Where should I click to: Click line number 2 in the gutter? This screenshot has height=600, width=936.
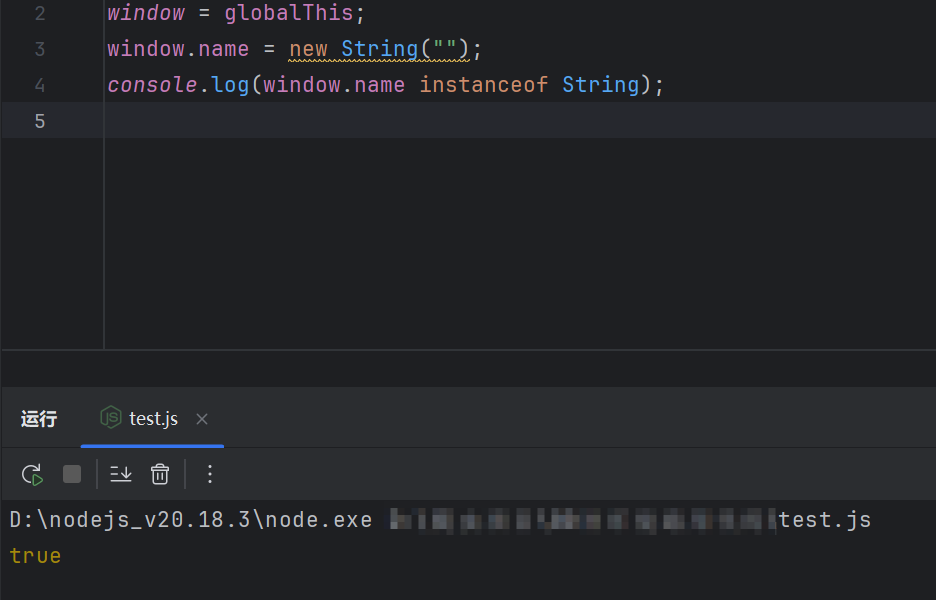coord(39,14)
